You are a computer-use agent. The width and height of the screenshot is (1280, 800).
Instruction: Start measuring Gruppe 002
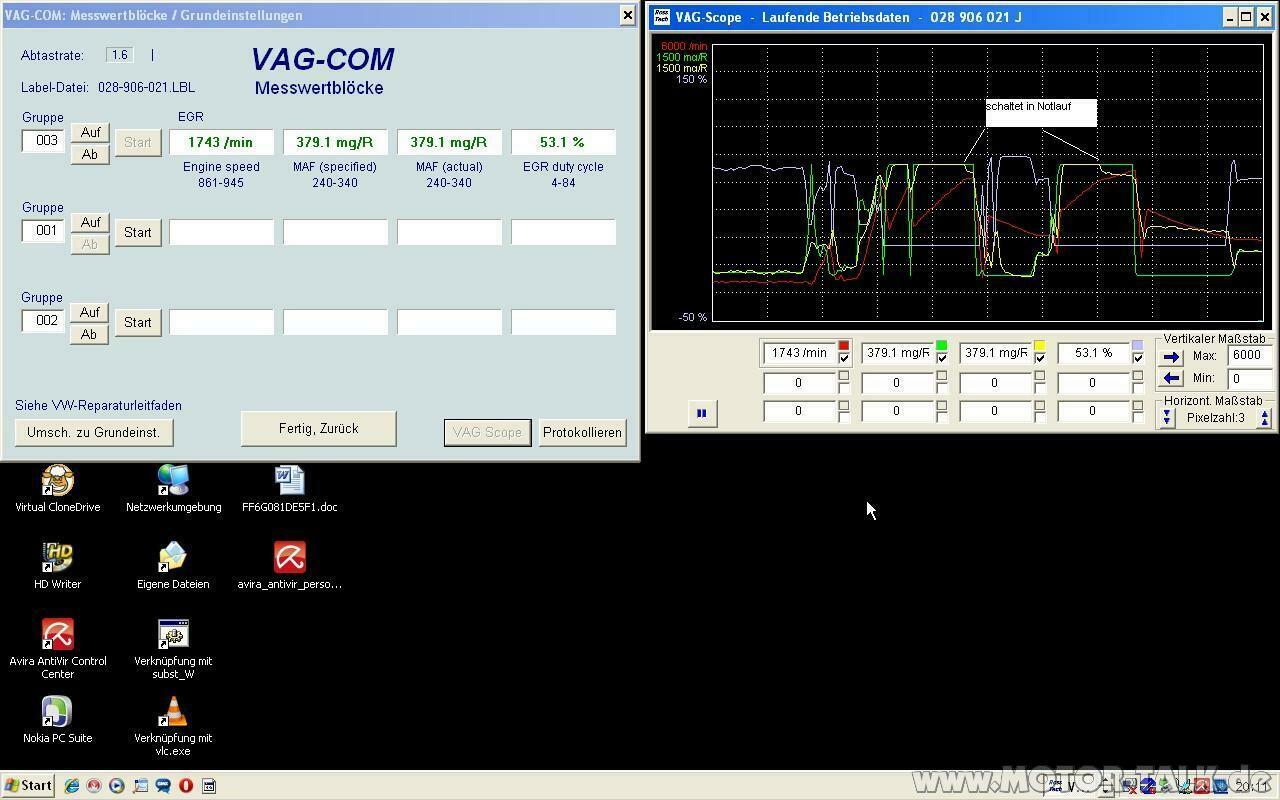coord(138,322)
